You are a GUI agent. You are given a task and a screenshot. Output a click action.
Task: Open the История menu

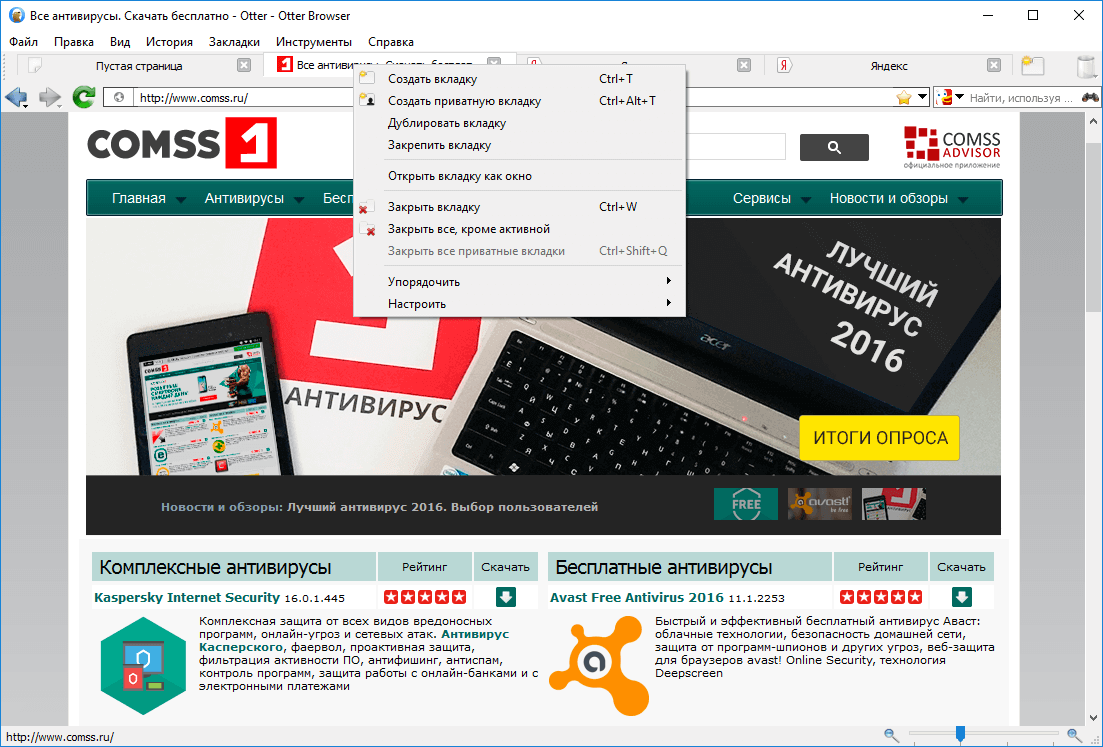[x=169, y=42]
